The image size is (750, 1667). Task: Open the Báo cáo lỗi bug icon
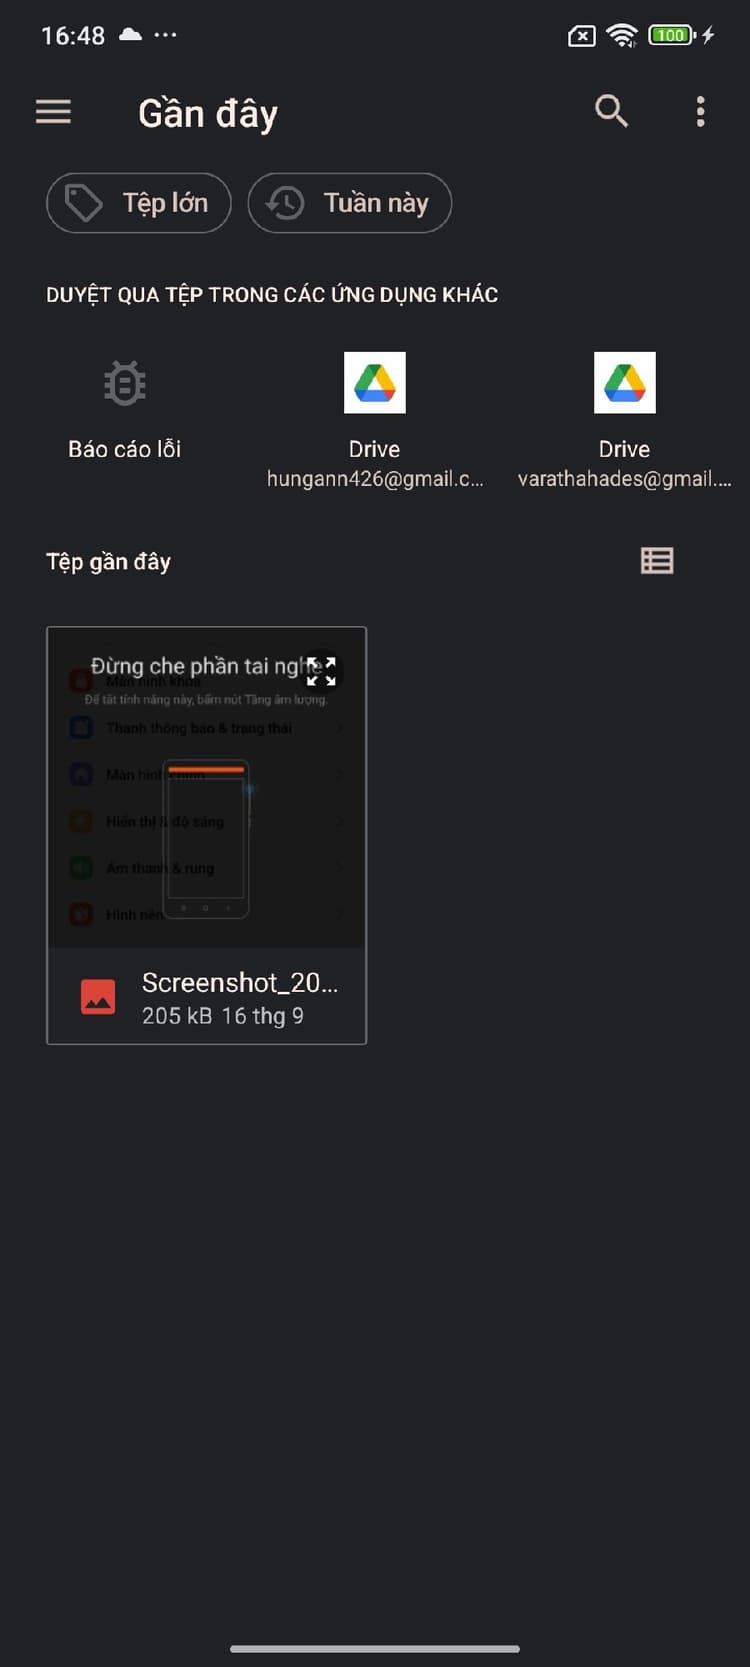[125, 383]
